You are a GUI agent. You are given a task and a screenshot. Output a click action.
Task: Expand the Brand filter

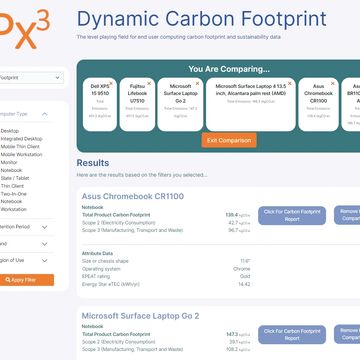[x=44, y=244]
